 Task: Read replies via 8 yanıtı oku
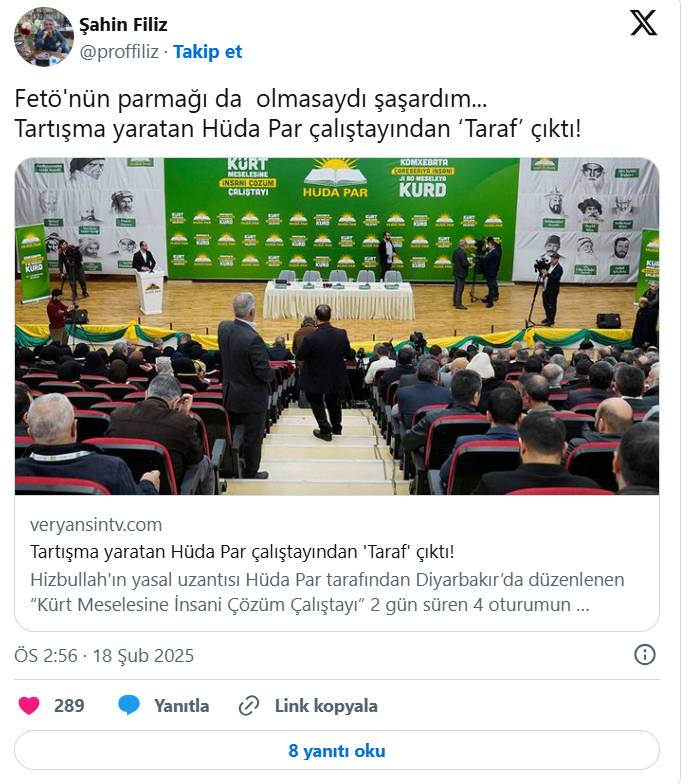pos(336,750)
